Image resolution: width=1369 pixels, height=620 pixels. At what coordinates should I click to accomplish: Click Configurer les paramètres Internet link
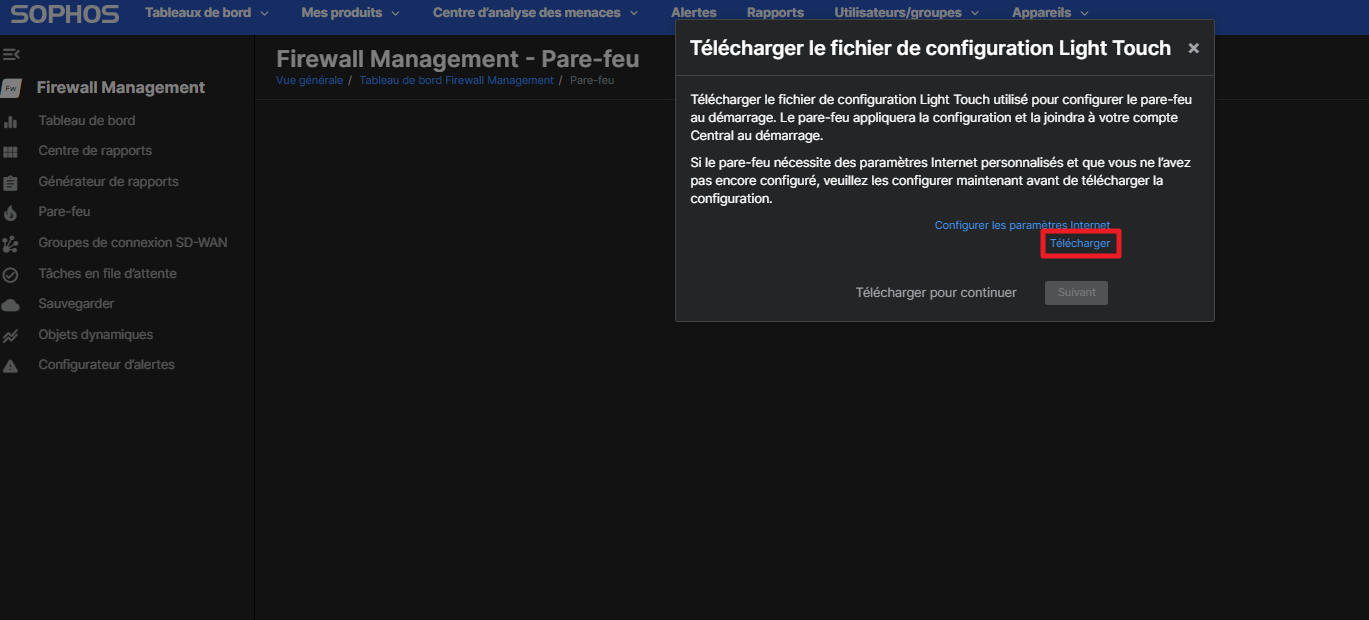(x=1022, y=225)
